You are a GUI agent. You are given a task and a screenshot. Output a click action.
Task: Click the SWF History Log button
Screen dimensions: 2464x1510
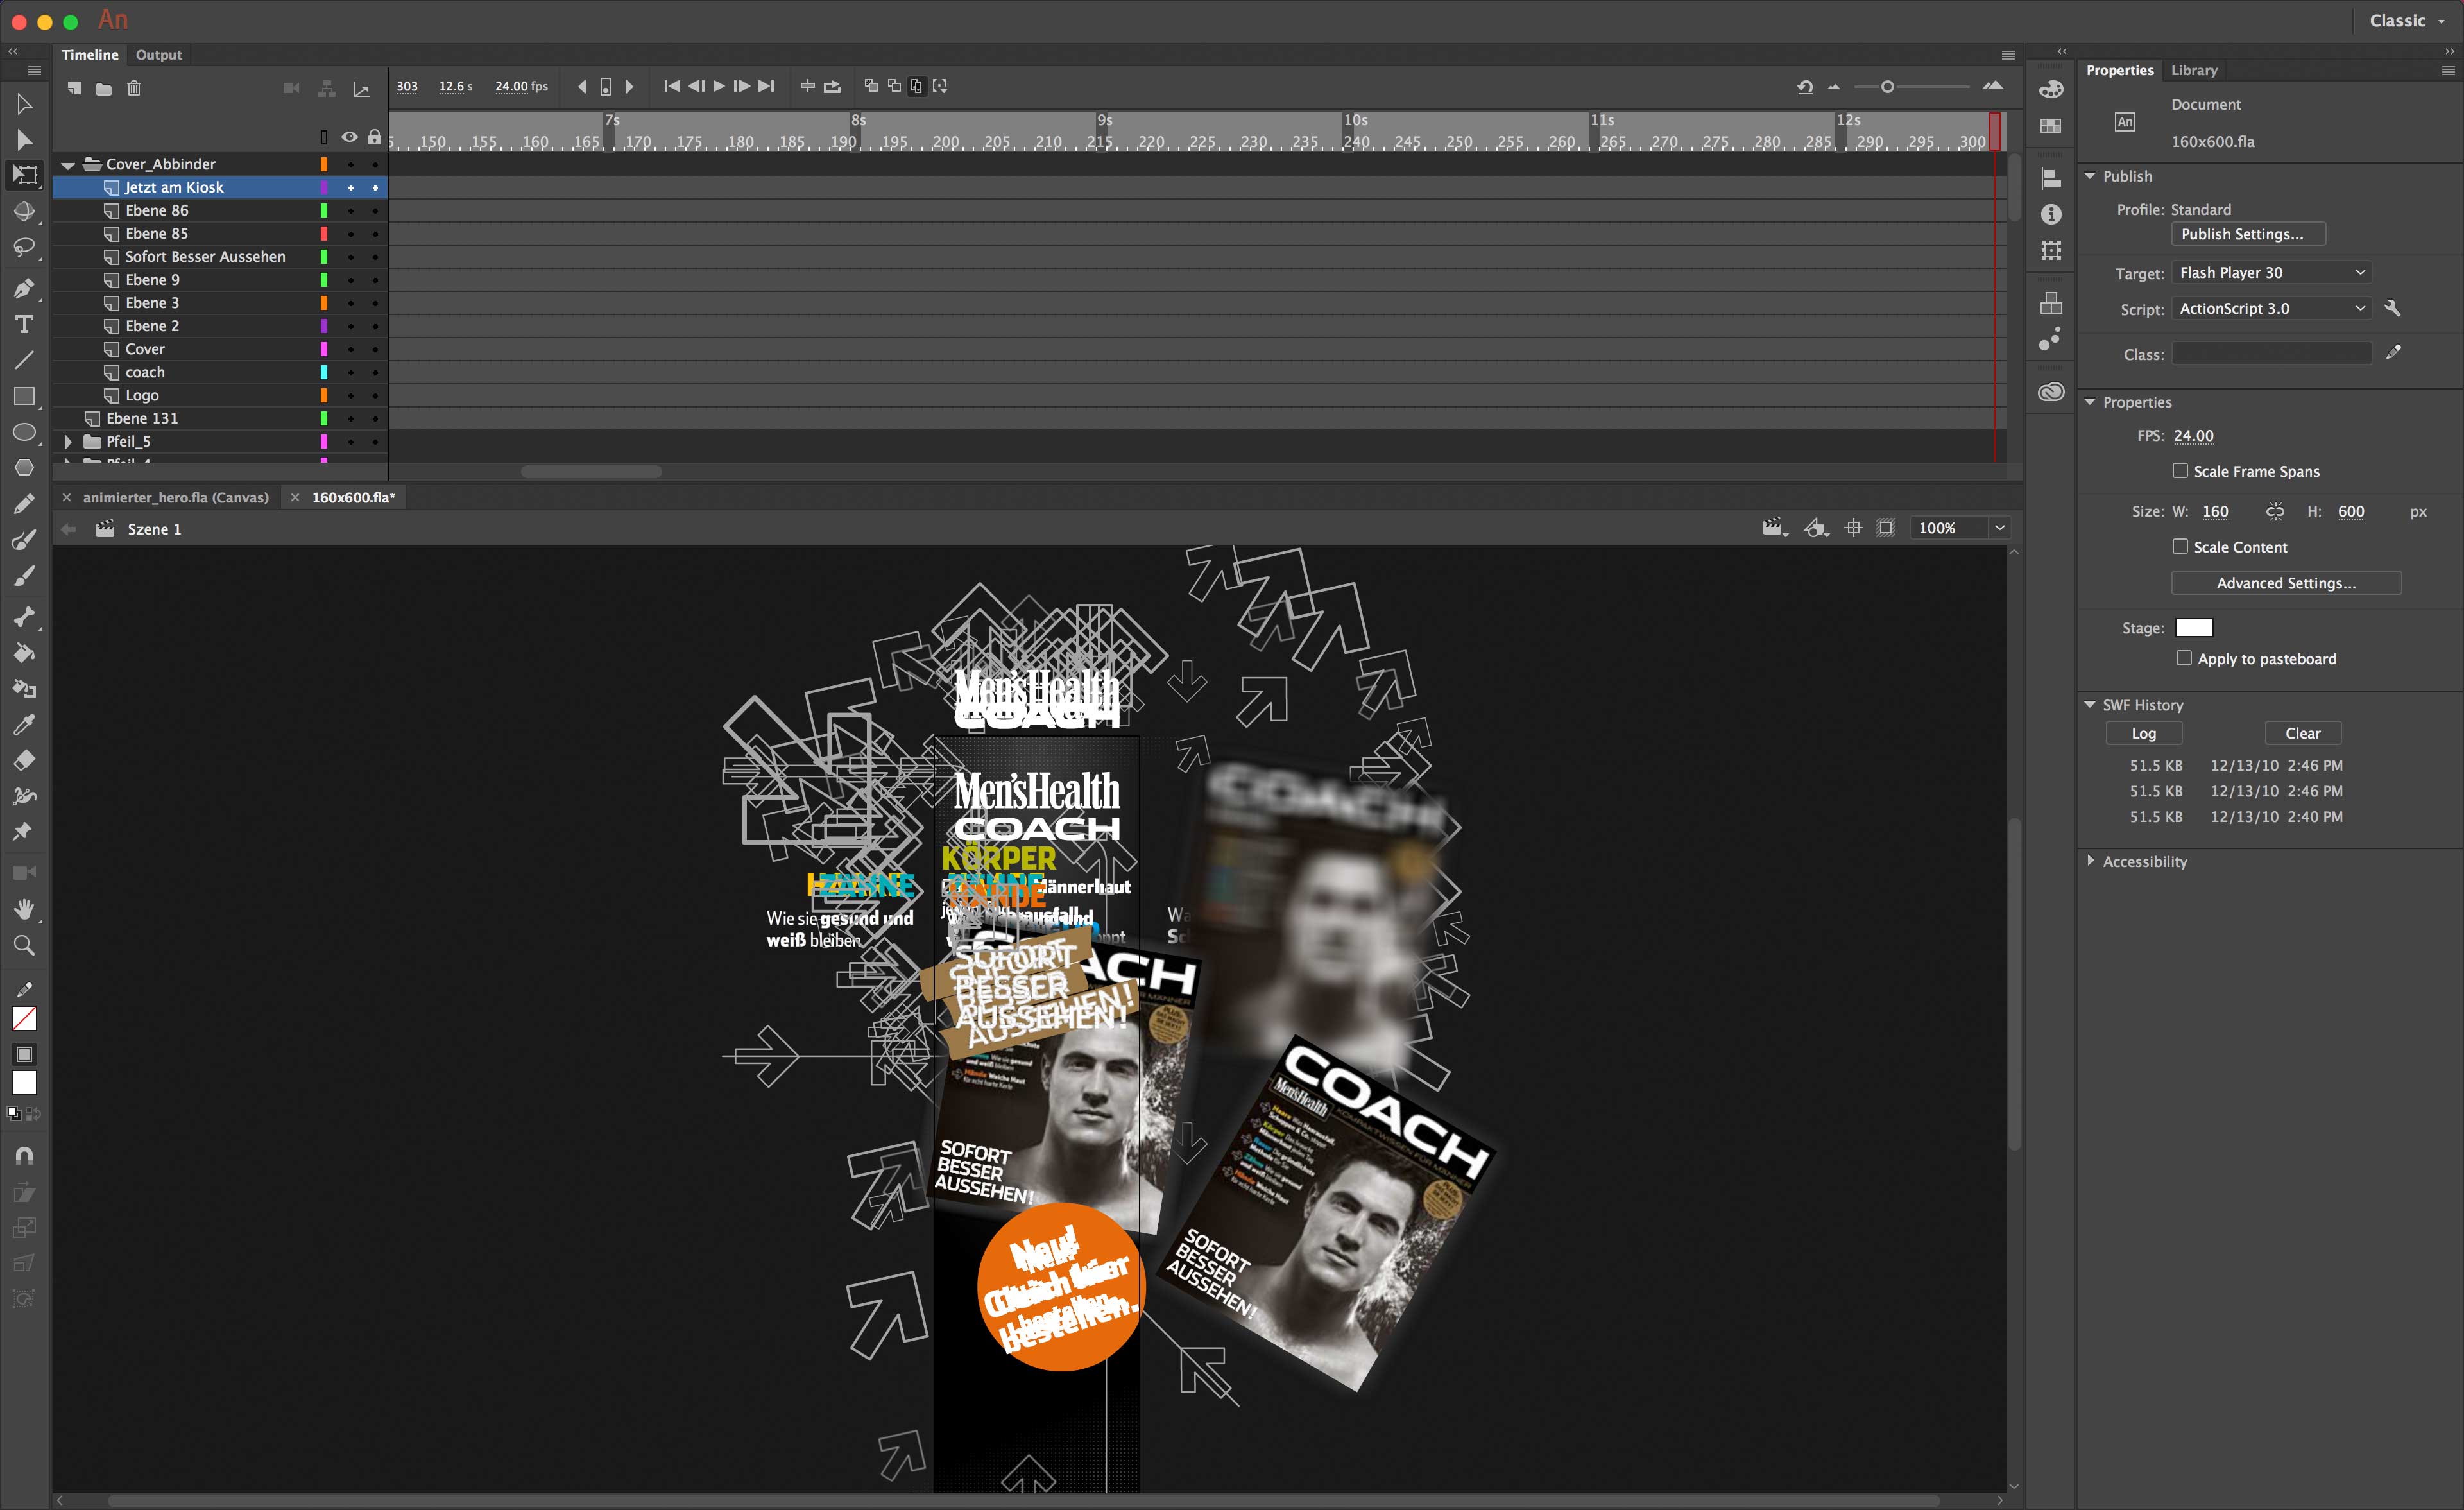tap(2143, 733)
